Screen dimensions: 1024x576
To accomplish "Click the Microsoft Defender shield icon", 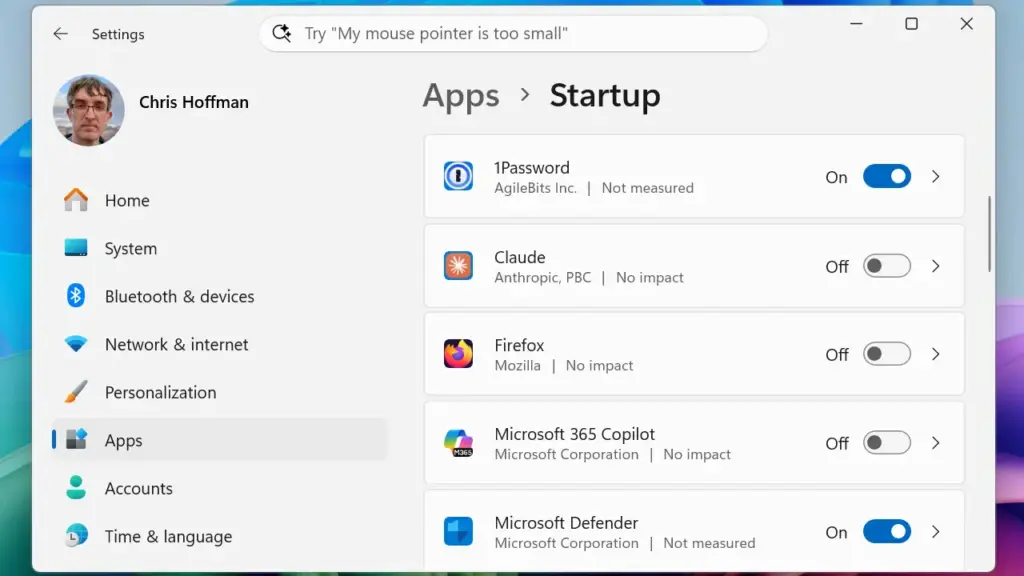I will coord(458,532).
